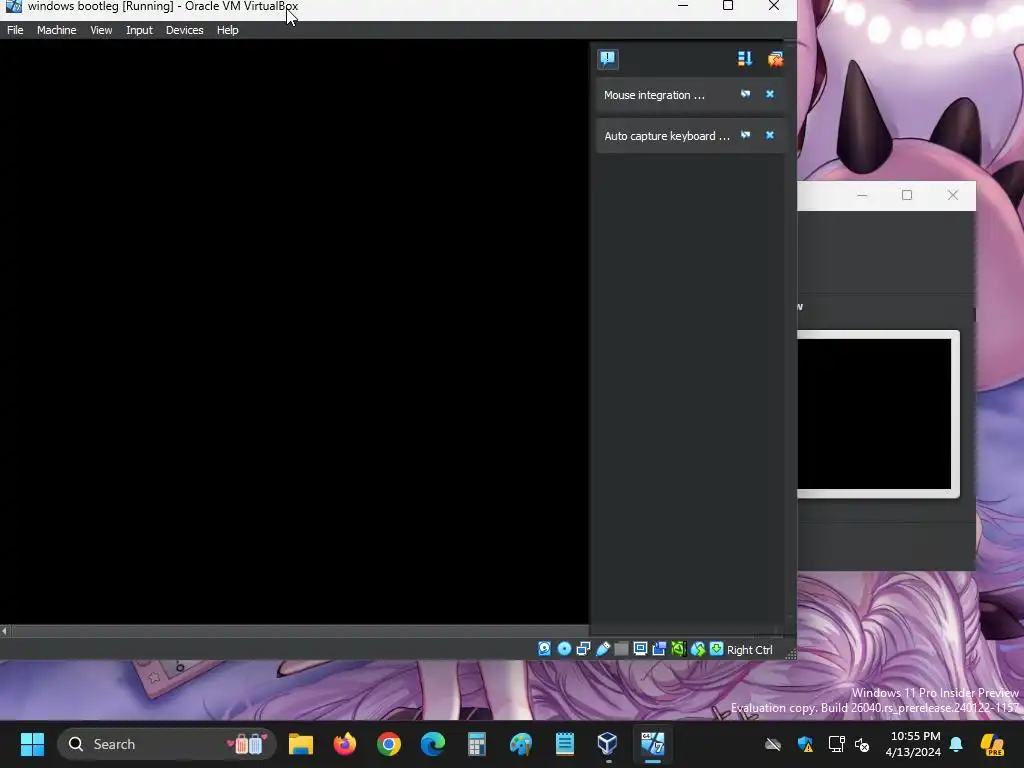
Task: Click the Right Ctrl host key label
Action: click(x=749, y=650)
